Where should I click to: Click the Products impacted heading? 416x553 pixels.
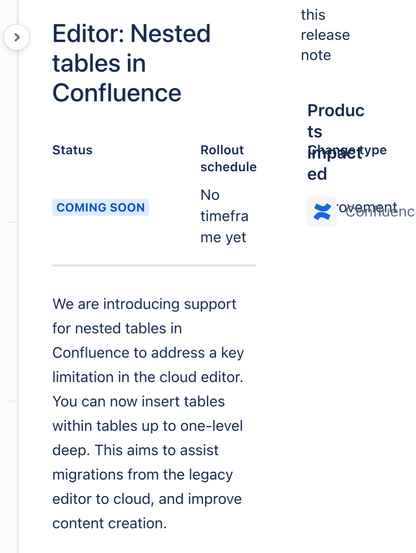pos(336,142)
